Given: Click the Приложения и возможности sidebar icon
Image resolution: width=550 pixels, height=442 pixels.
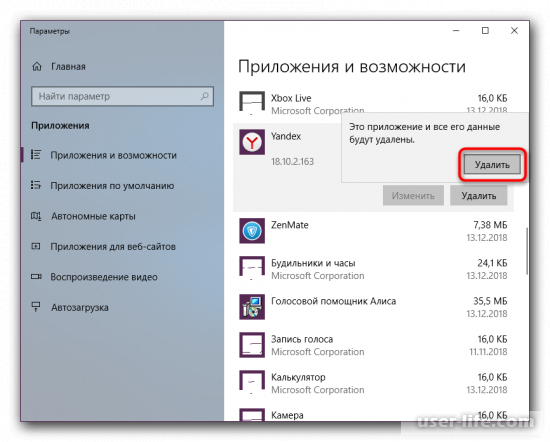Looking at the screenshot, I should point(36,155).
